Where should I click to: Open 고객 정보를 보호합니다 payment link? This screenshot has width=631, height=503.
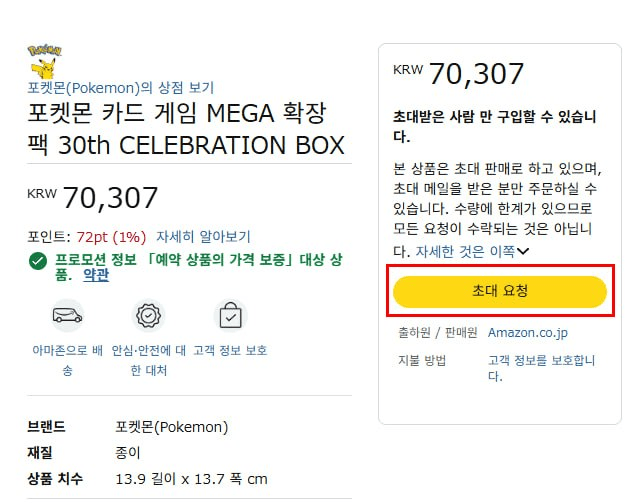click(541, 368)
